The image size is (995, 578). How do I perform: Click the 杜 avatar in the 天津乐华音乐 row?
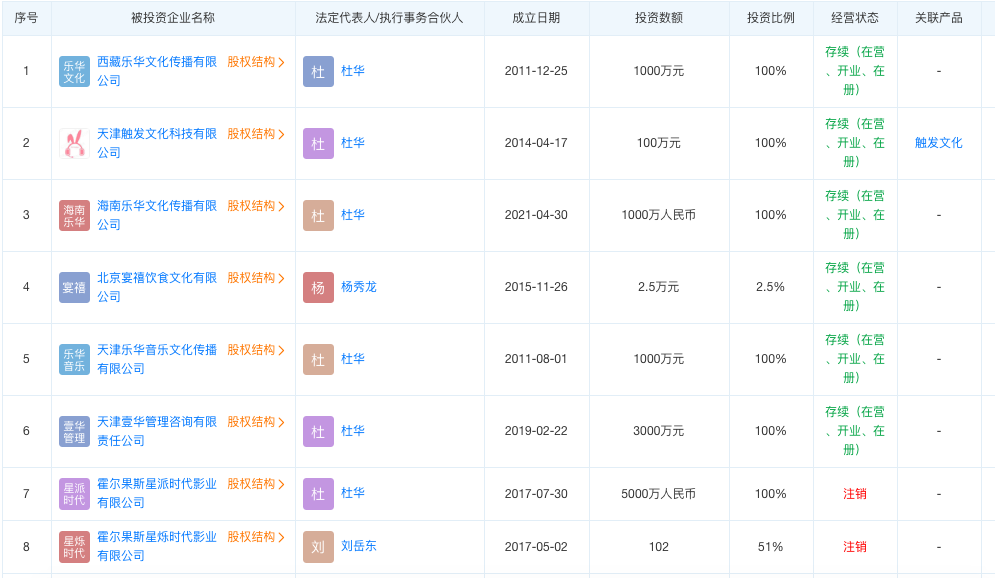(319, 360)
